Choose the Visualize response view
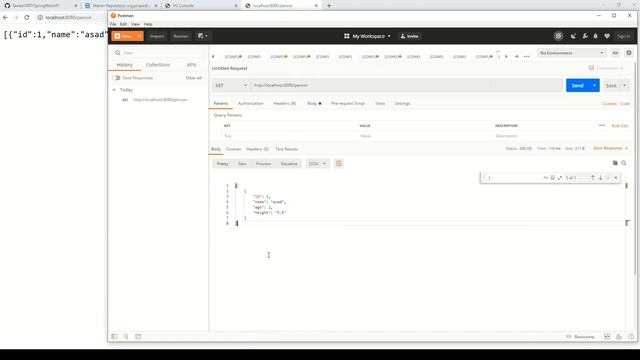 tap(289, 164)
